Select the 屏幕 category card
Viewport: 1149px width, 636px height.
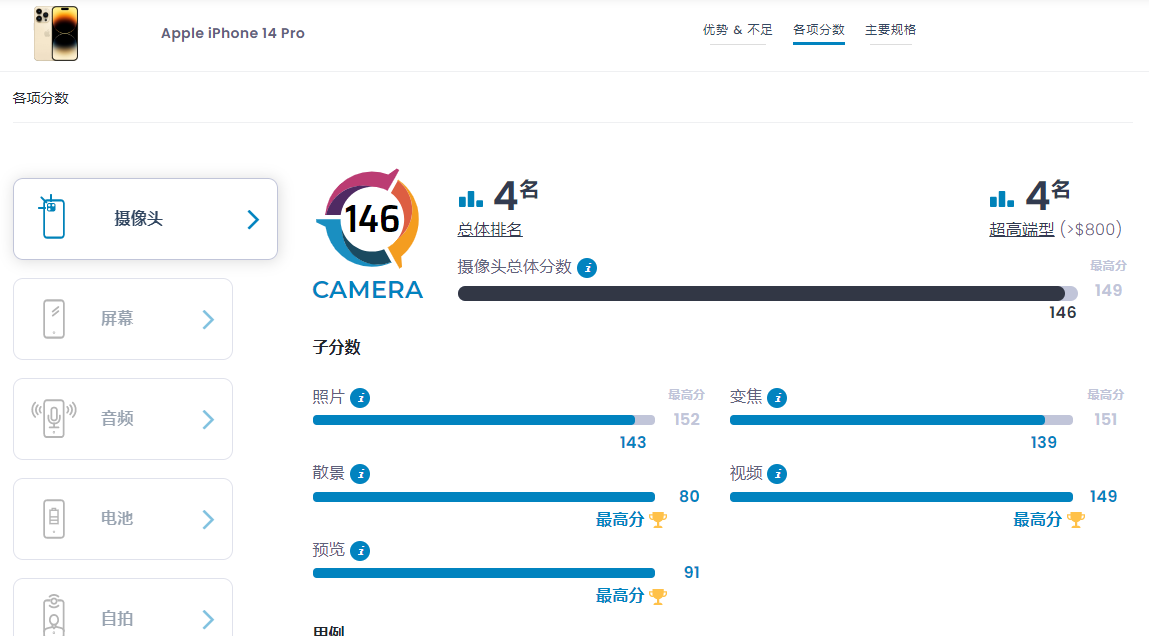pyautogui.click(x=123, y=319)
